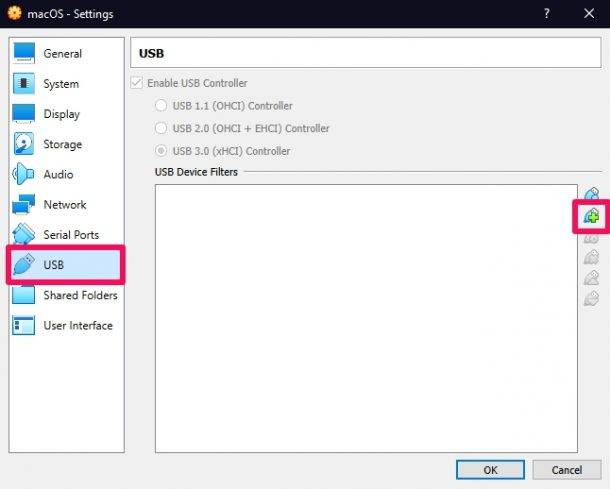
Task: Click the remove USB filter icon
Action: click(591, 258)
